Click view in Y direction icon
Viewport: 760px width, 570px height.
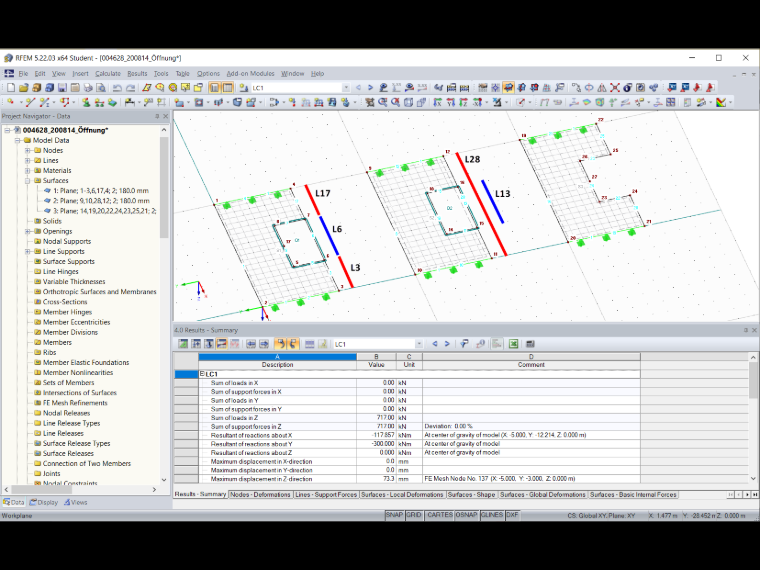click(x=451, y=102)
